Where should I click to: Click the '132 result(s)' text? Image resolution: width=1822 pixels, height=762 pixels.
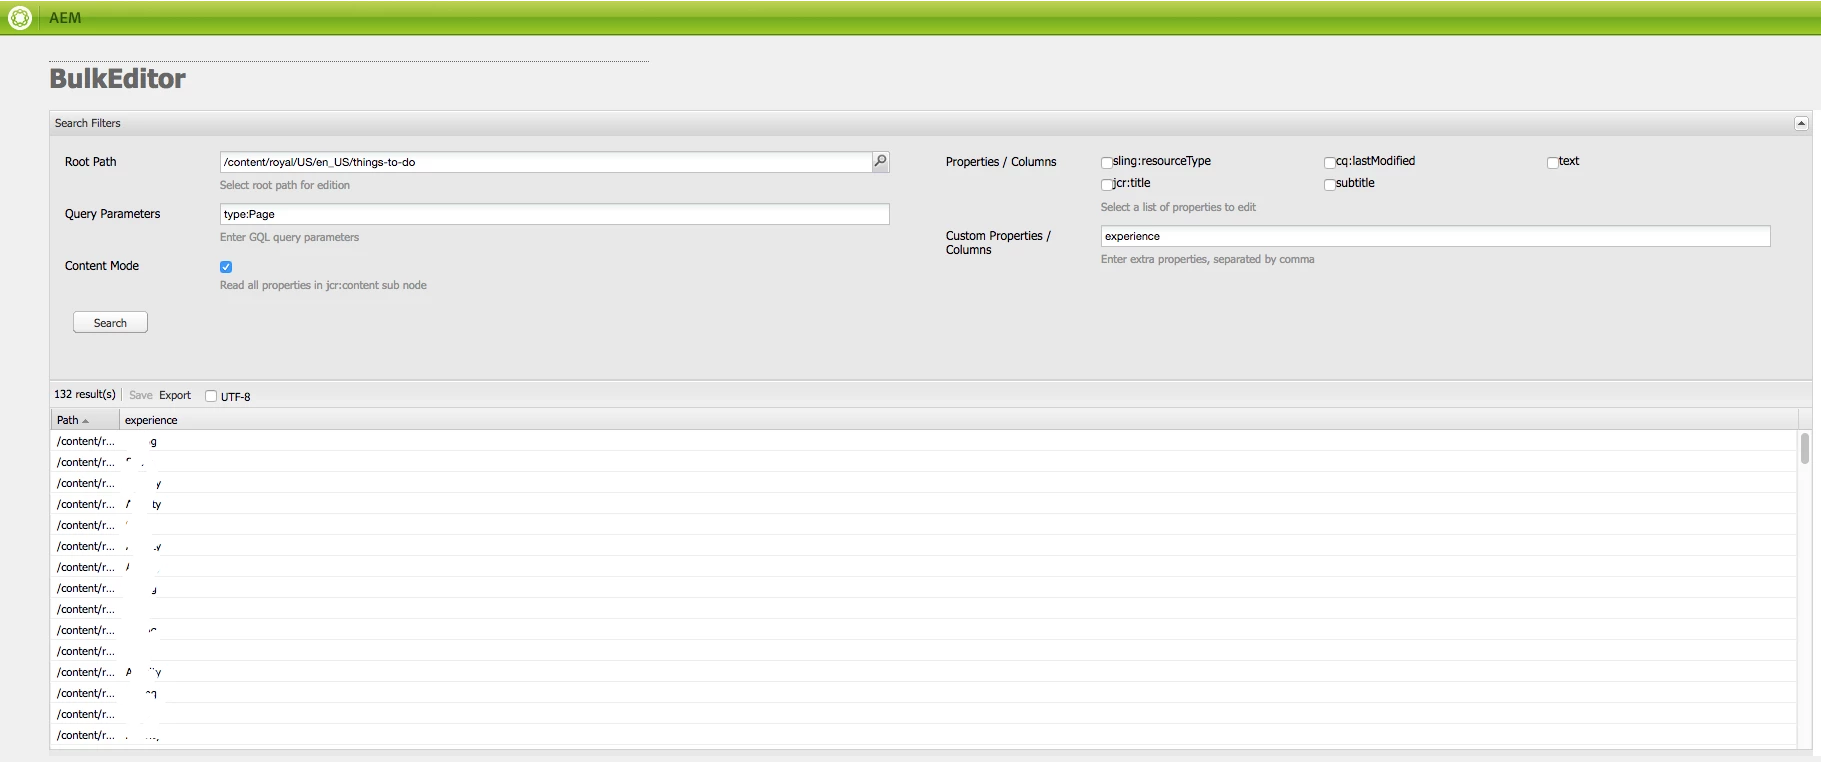[85, 395]
